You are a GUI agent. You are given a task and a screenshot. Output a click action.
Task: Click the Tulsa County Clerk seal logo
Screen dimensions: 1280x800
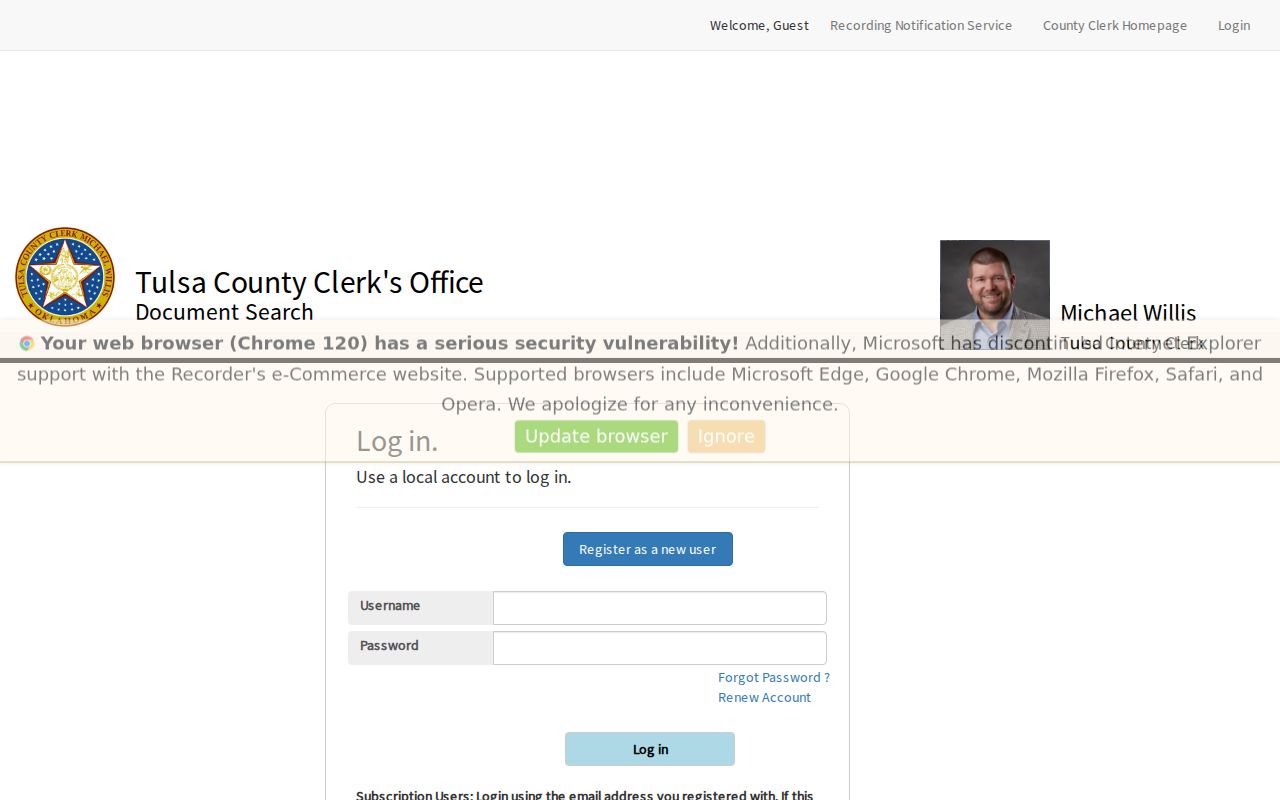coord(65,277)
